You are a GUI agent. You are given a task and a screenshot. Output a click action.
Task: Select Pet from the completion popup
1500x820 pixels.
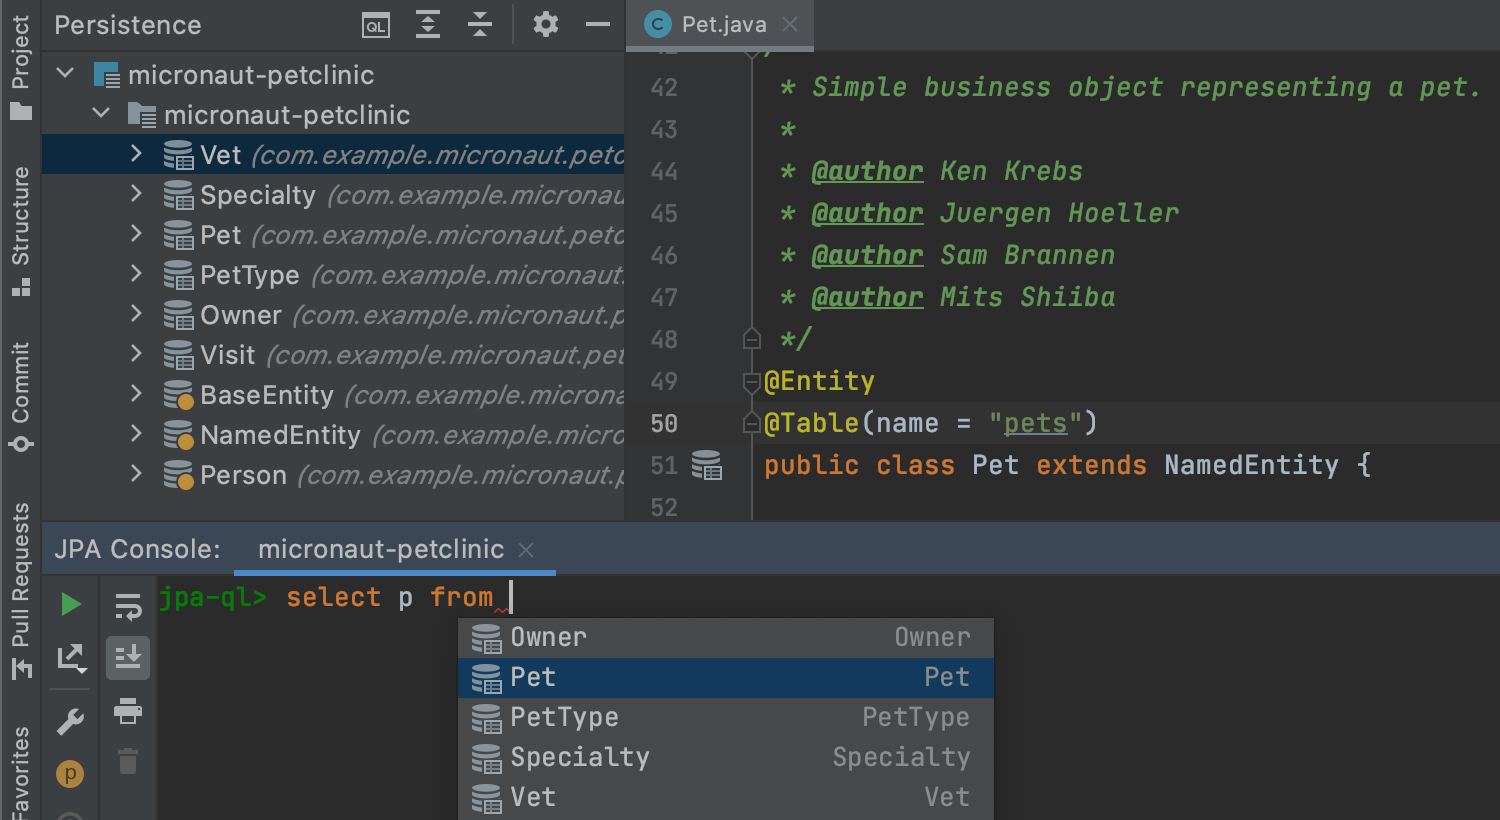tap(535, 677)
